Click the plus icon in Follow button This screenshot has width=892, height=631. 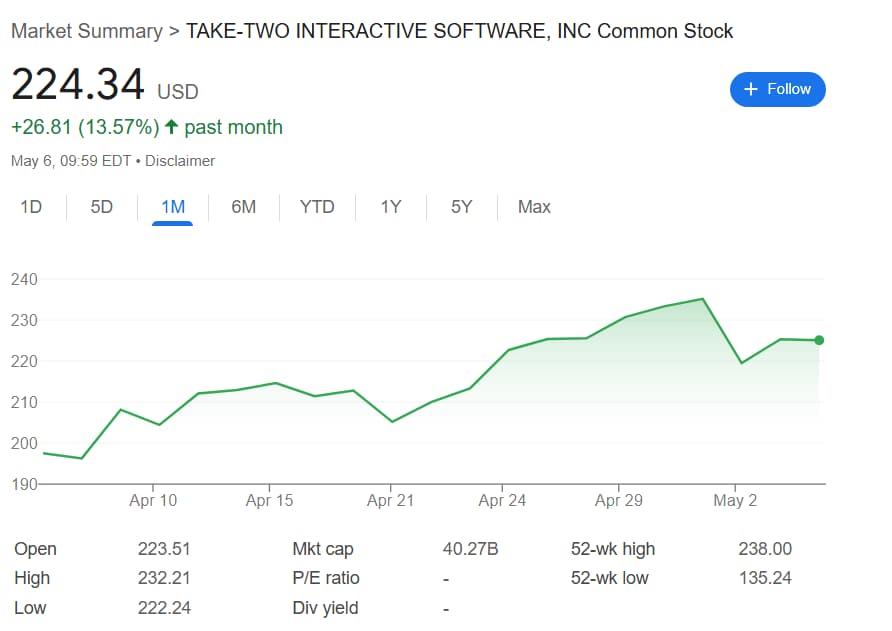751,89
